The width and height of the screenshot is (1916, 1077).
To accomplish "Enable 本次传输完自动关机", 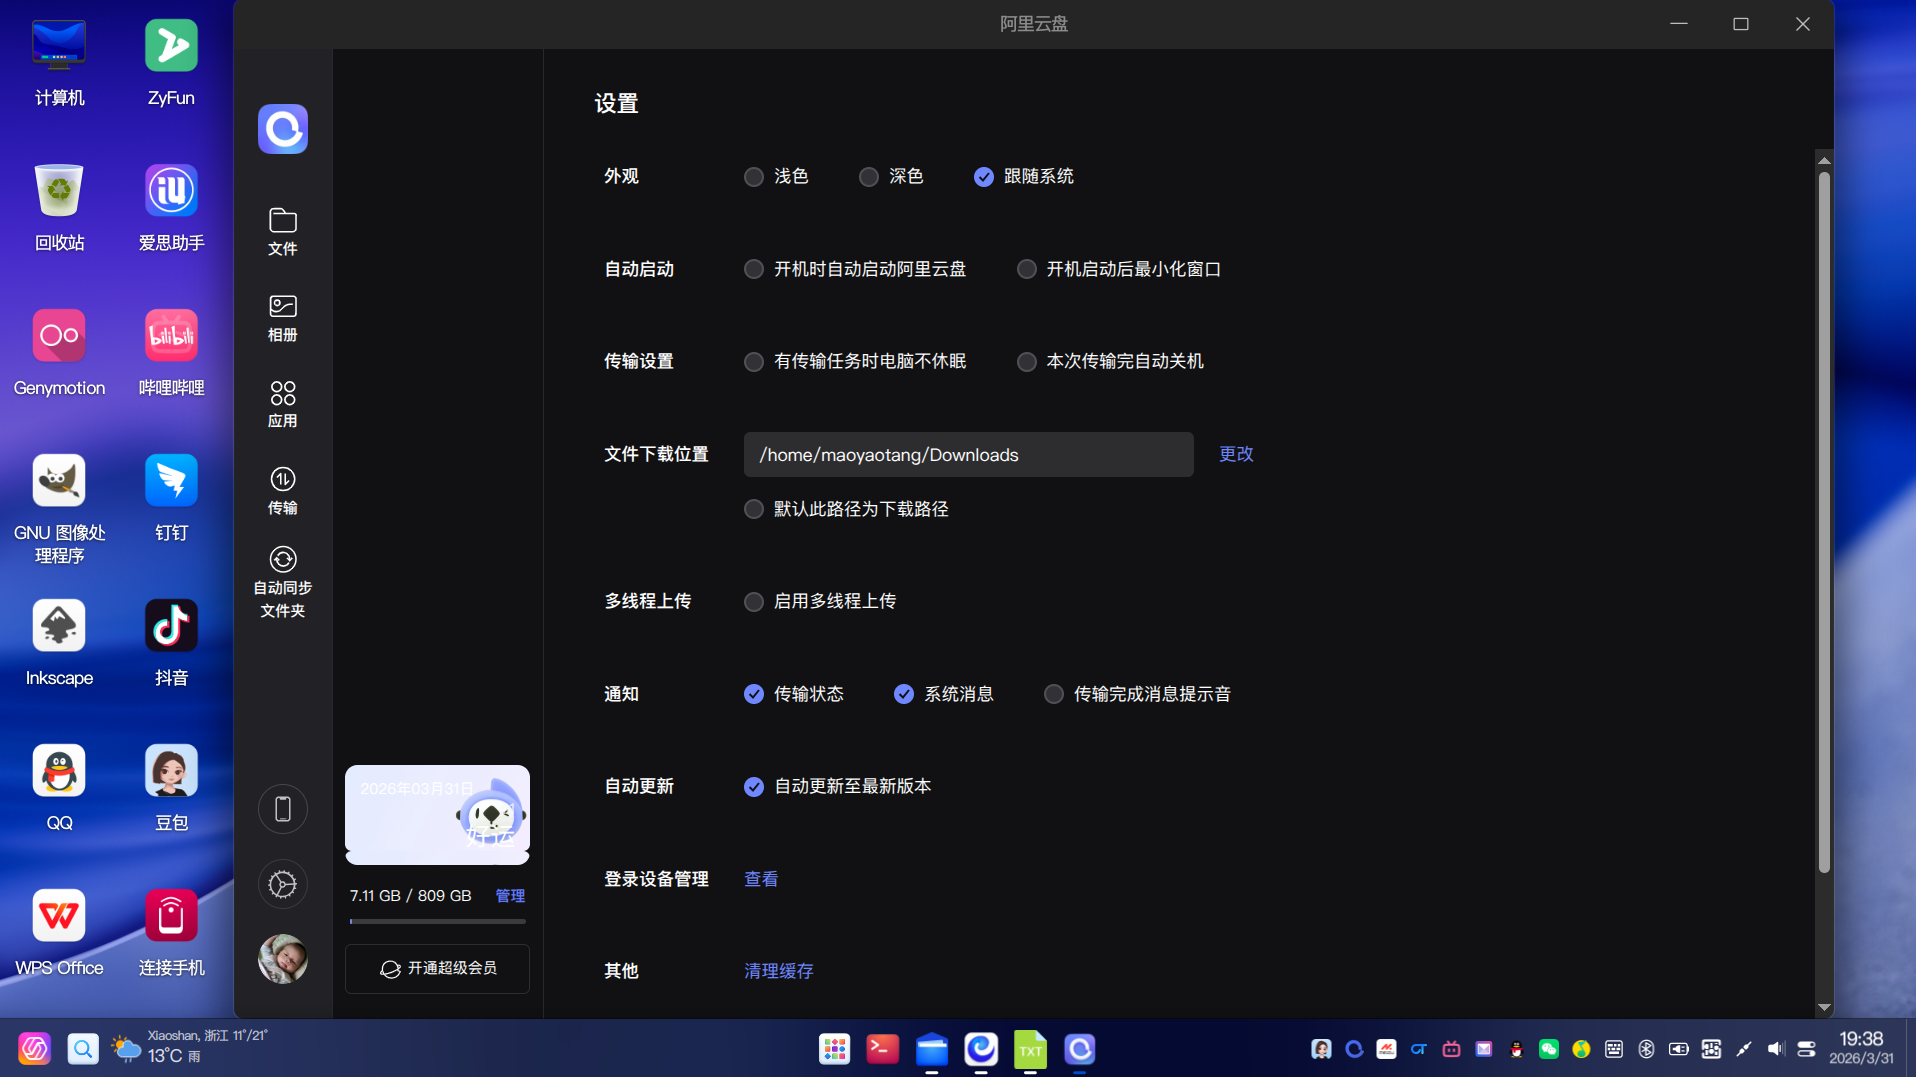I will pos(1110,362).
